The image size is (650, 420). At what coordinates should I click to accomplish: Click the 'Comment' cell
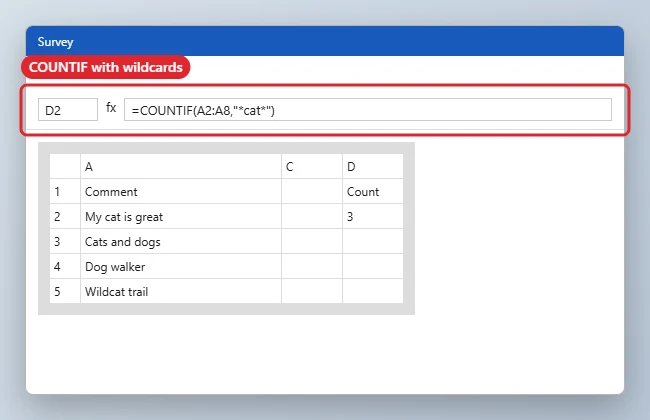click(x=181, y=192)
